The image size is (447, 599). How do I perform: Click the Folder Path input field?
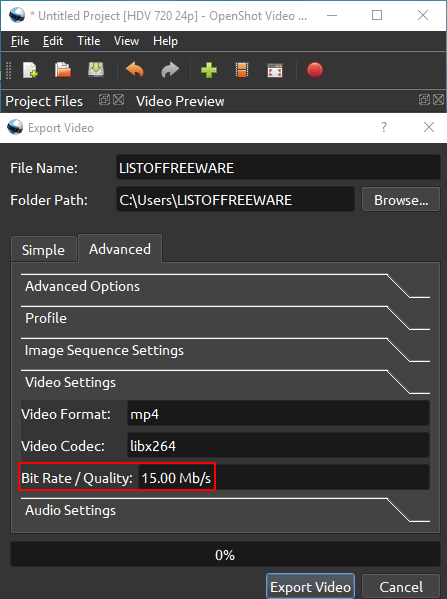click(x=235, y=199)
